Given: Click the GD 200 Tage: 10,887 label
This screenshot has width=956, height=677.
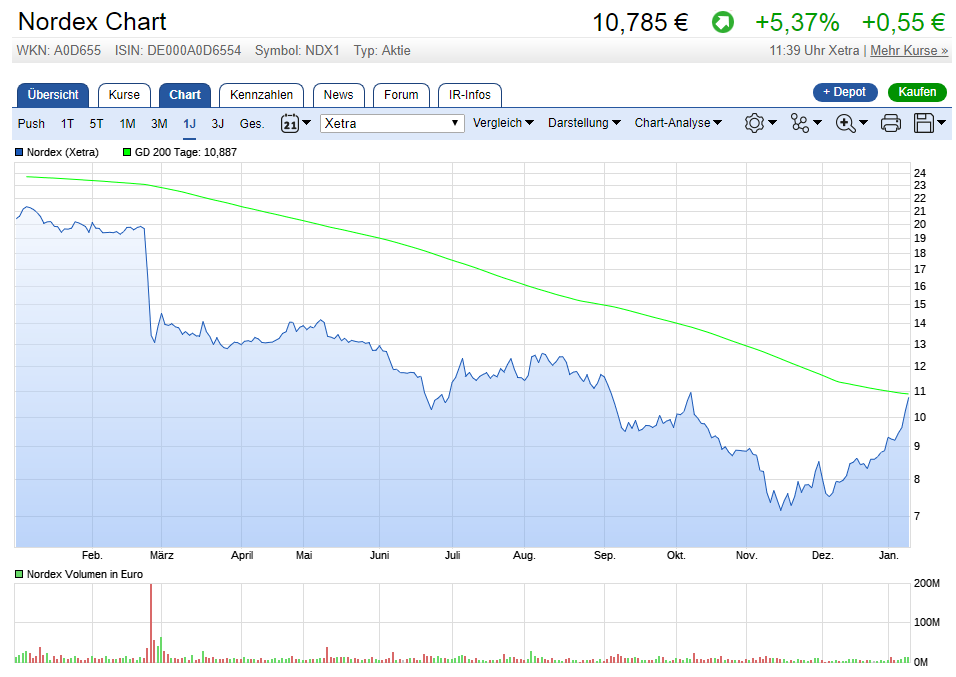Looking at the screenshot, I should (185, 152).
